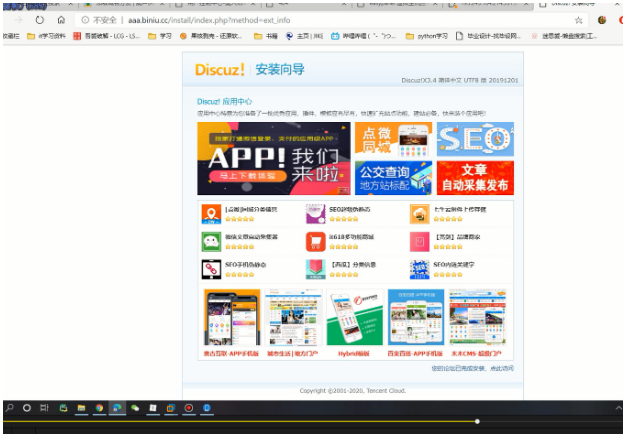Click the red record icon on taskbar
The height and width of the screenshot is (437, 626).
189,408
